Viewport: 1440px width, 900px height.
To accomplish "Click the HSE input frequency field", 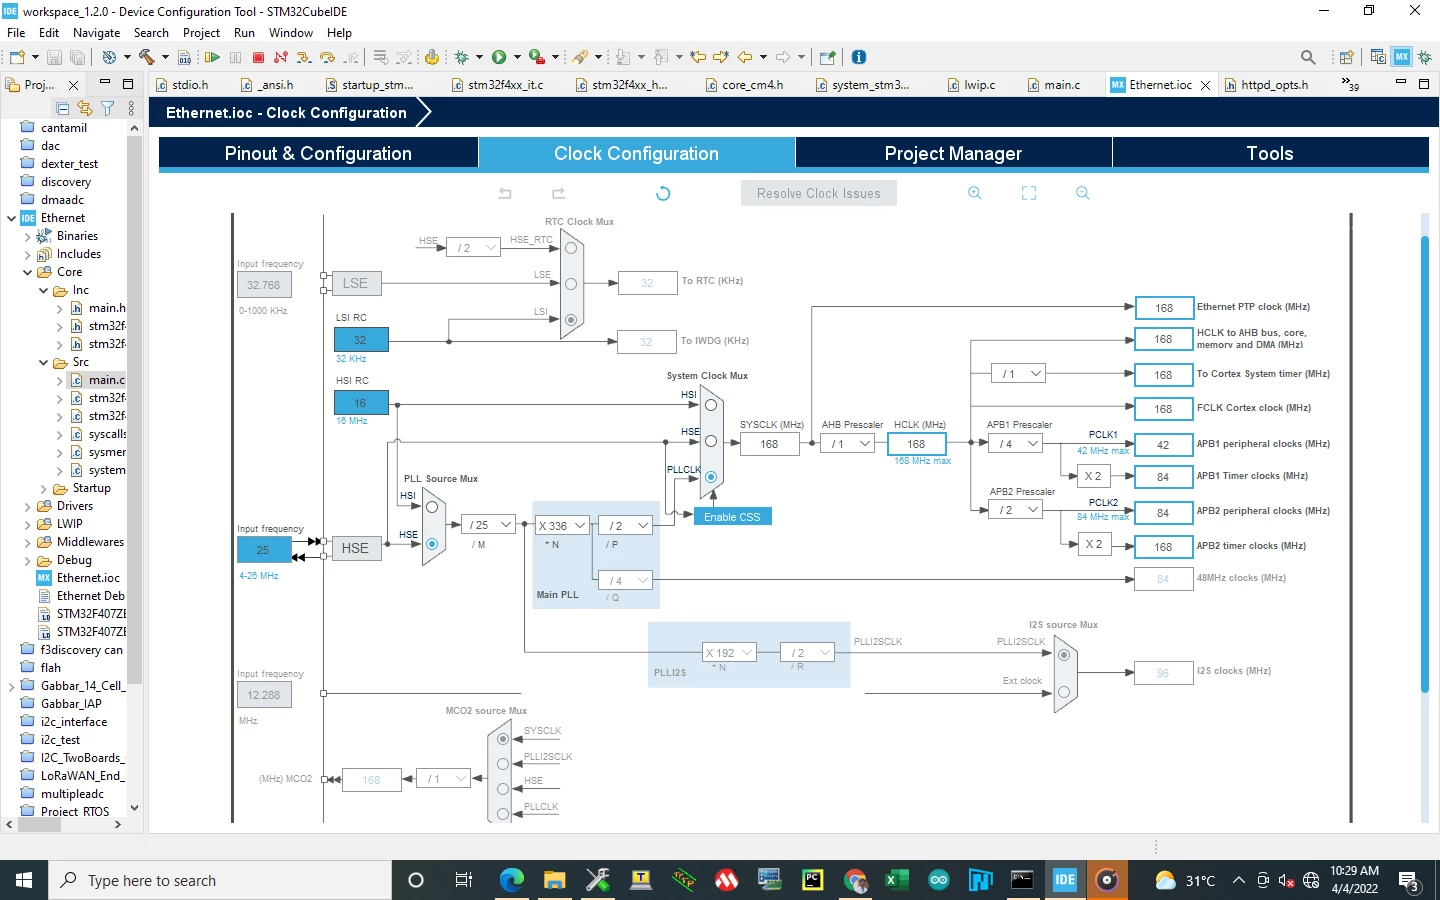I will [x=263, y=550].
